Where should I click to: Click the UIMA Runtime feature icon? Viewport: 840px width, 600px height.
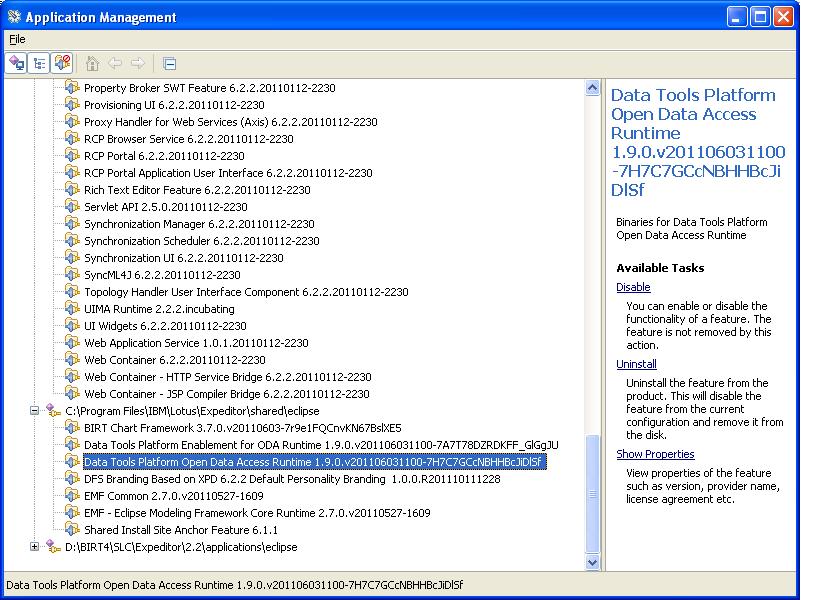coord(72,309)
